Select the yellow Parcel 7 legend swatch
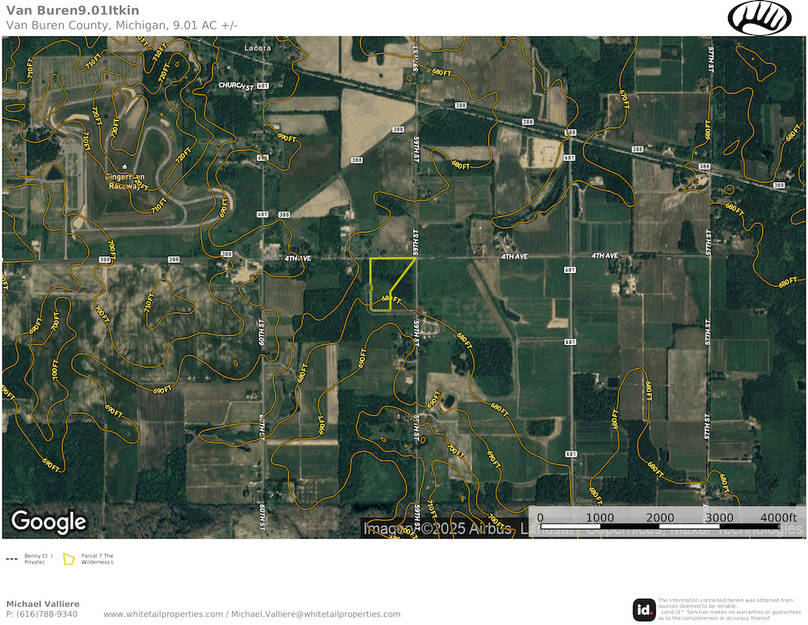 click(x=68, y=560)
